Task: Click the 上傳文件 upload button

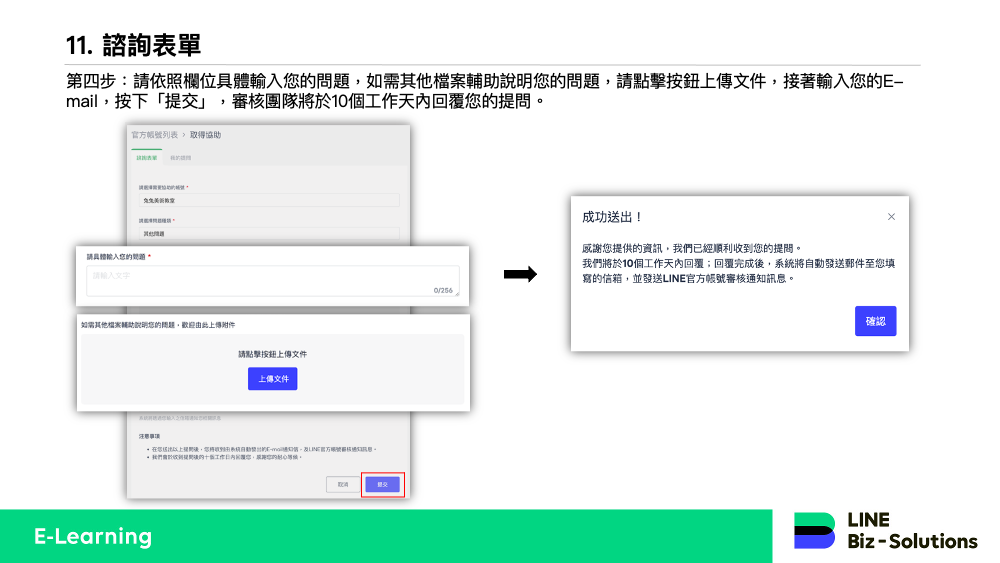Action: [272, 379]
